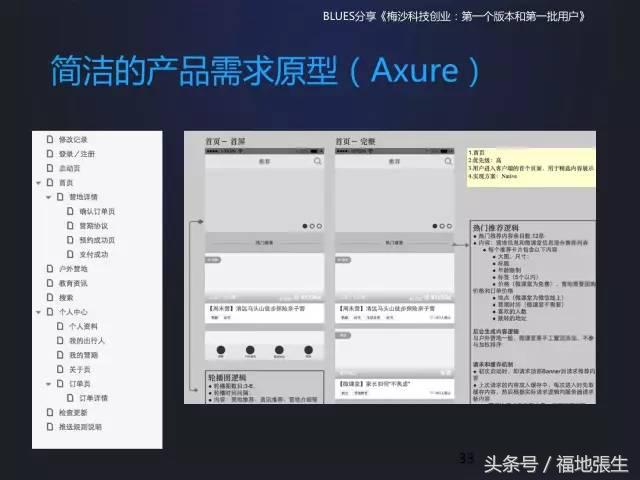640x480 pixels.
Task: Select second carousel dot in 首页-首屏
Action: point(312,226)
